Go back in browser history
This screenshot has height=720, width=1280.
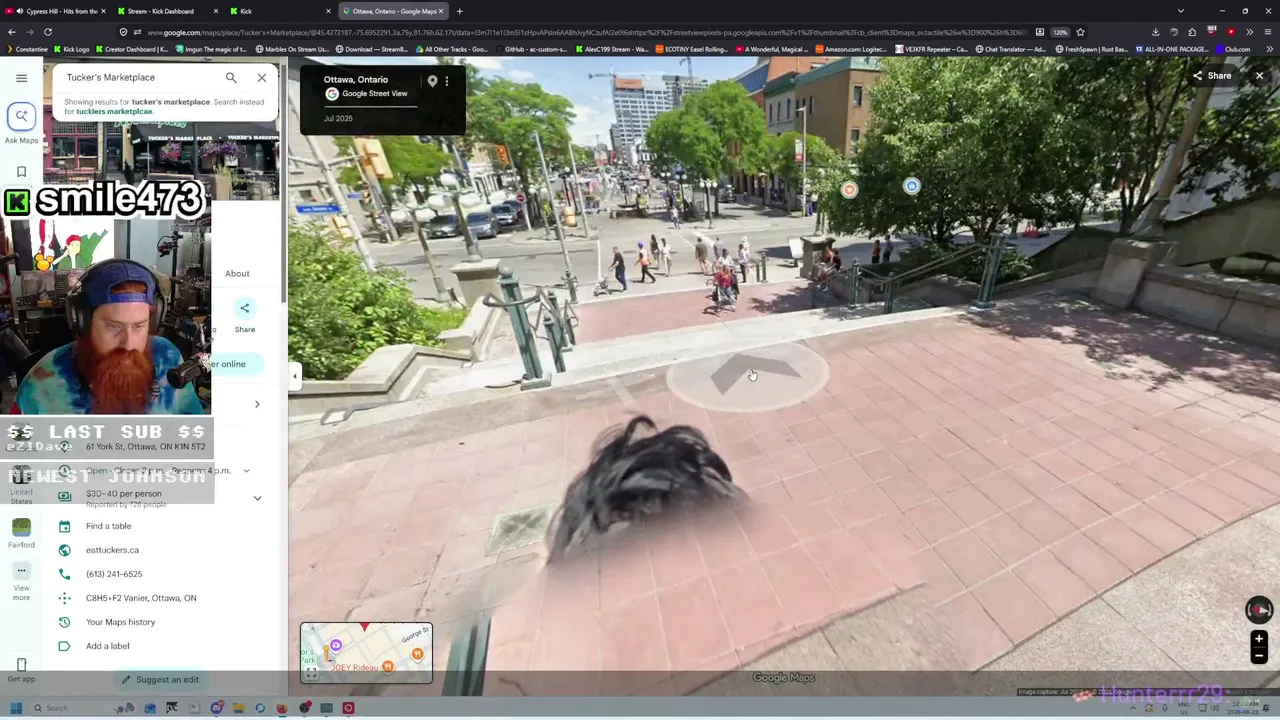pos(12,32)
